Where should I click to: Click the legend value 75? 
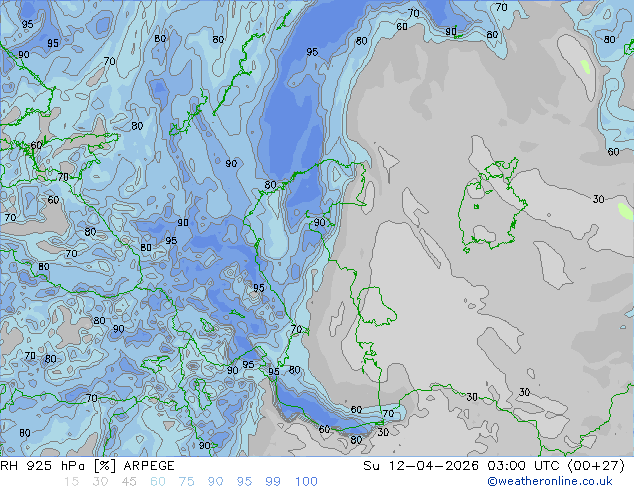point(187,482)
